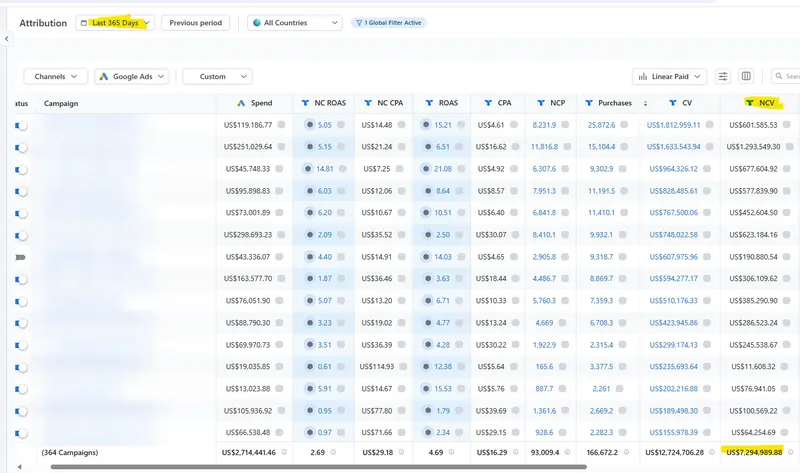Sort by the NCP column header

coord(551,103)
